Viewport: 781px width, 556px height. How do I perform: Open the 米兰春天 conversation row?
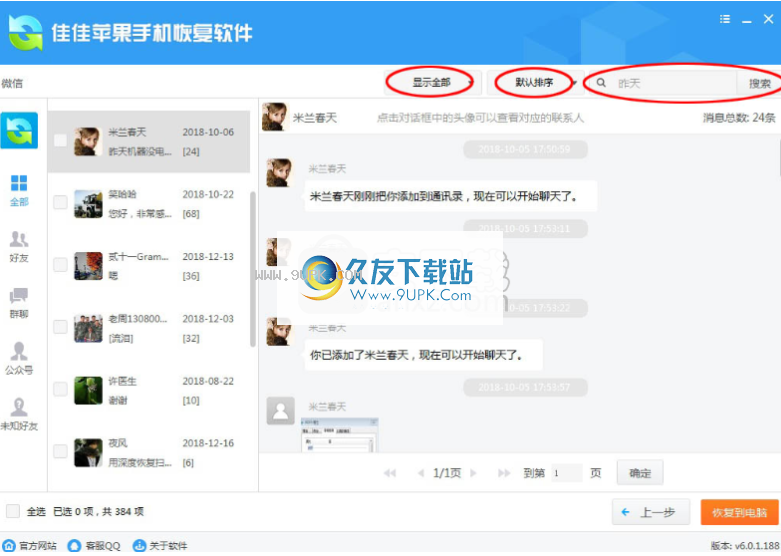pos(149,141)
